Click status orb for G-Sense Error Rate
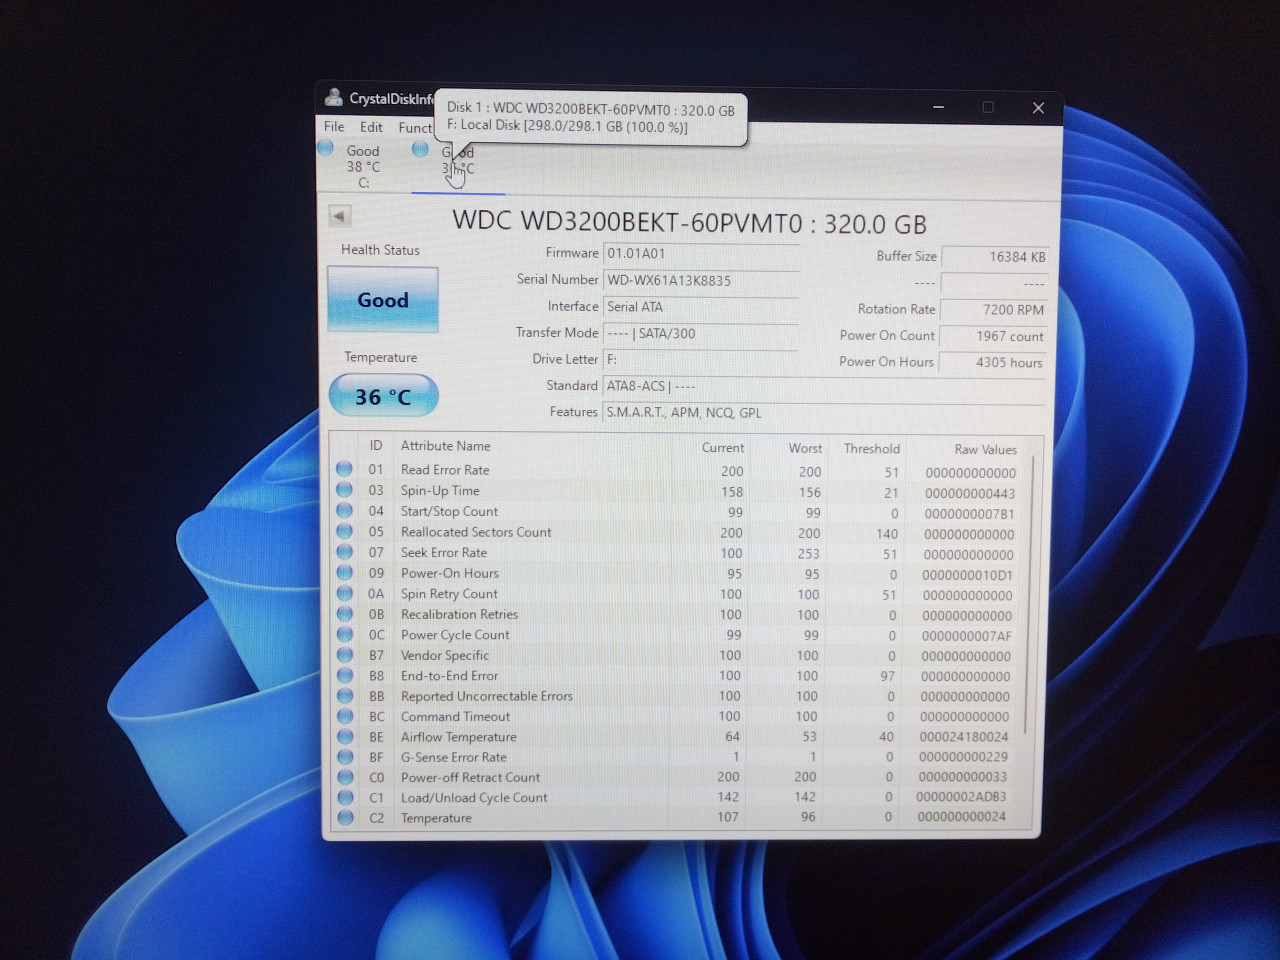 click(x=345, y=757)
